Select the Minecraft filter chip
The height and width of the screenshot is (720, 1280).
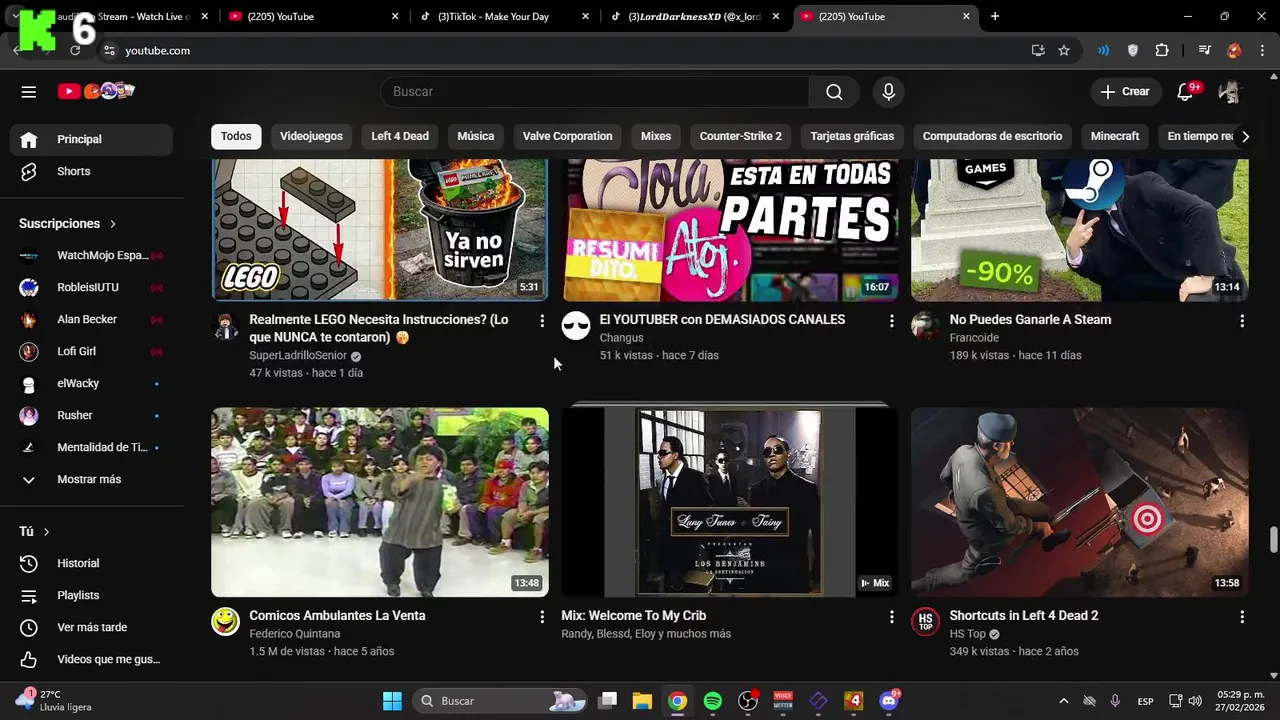pos(1115,136)
